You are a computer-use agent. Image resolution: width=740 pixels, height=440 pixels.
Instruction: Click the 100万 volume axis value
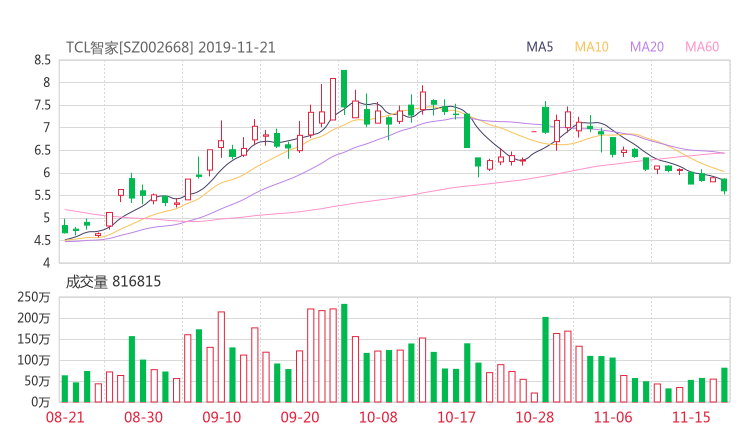(x=33, y=360)
